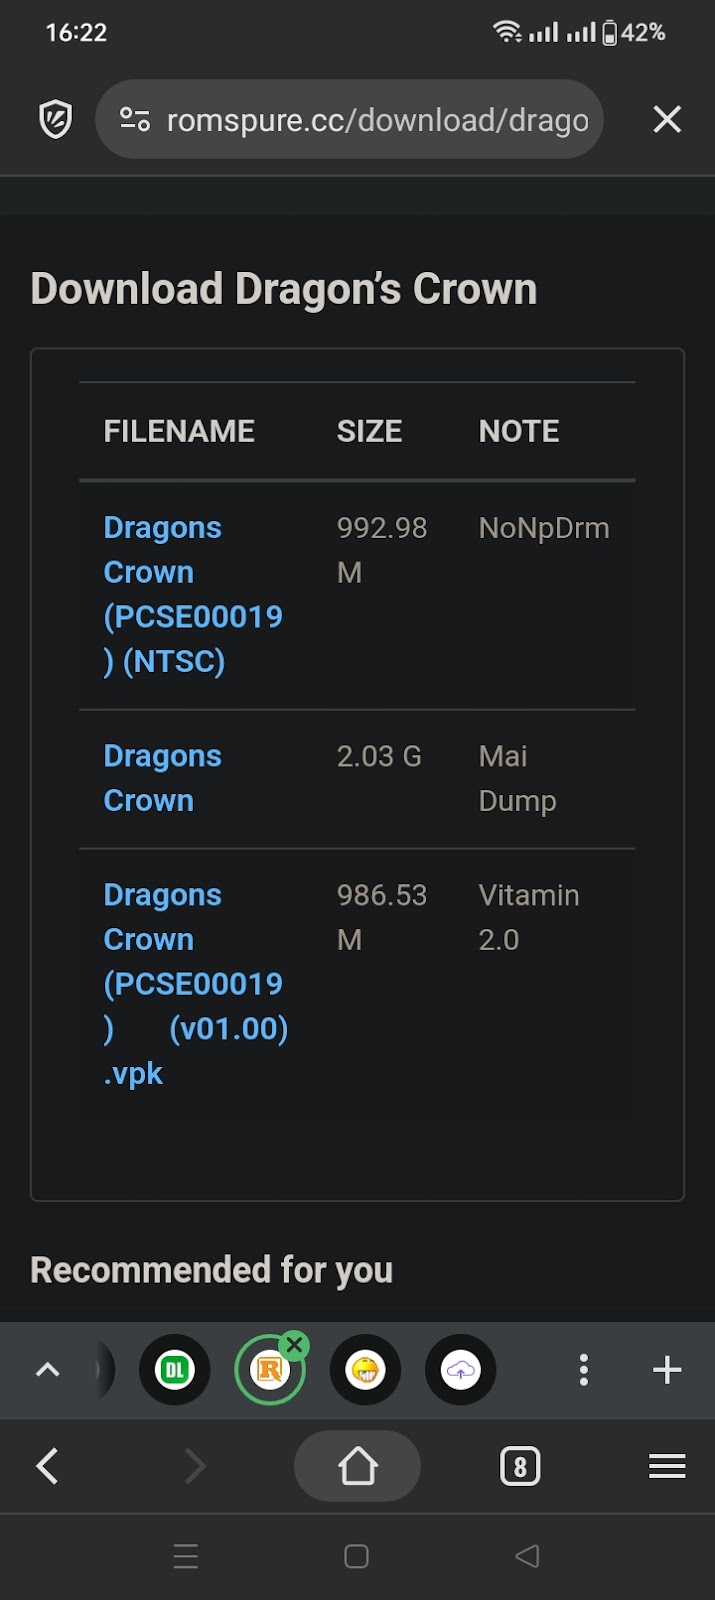Select the orange R romspure tab

[x=268, y=1371]
